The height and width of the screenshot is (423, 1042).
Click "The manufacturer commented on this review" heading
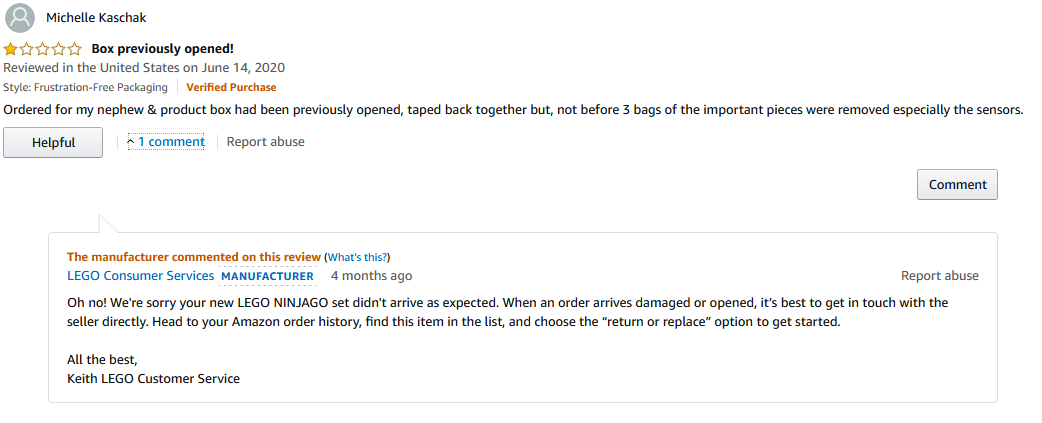(x=194, y=257)
